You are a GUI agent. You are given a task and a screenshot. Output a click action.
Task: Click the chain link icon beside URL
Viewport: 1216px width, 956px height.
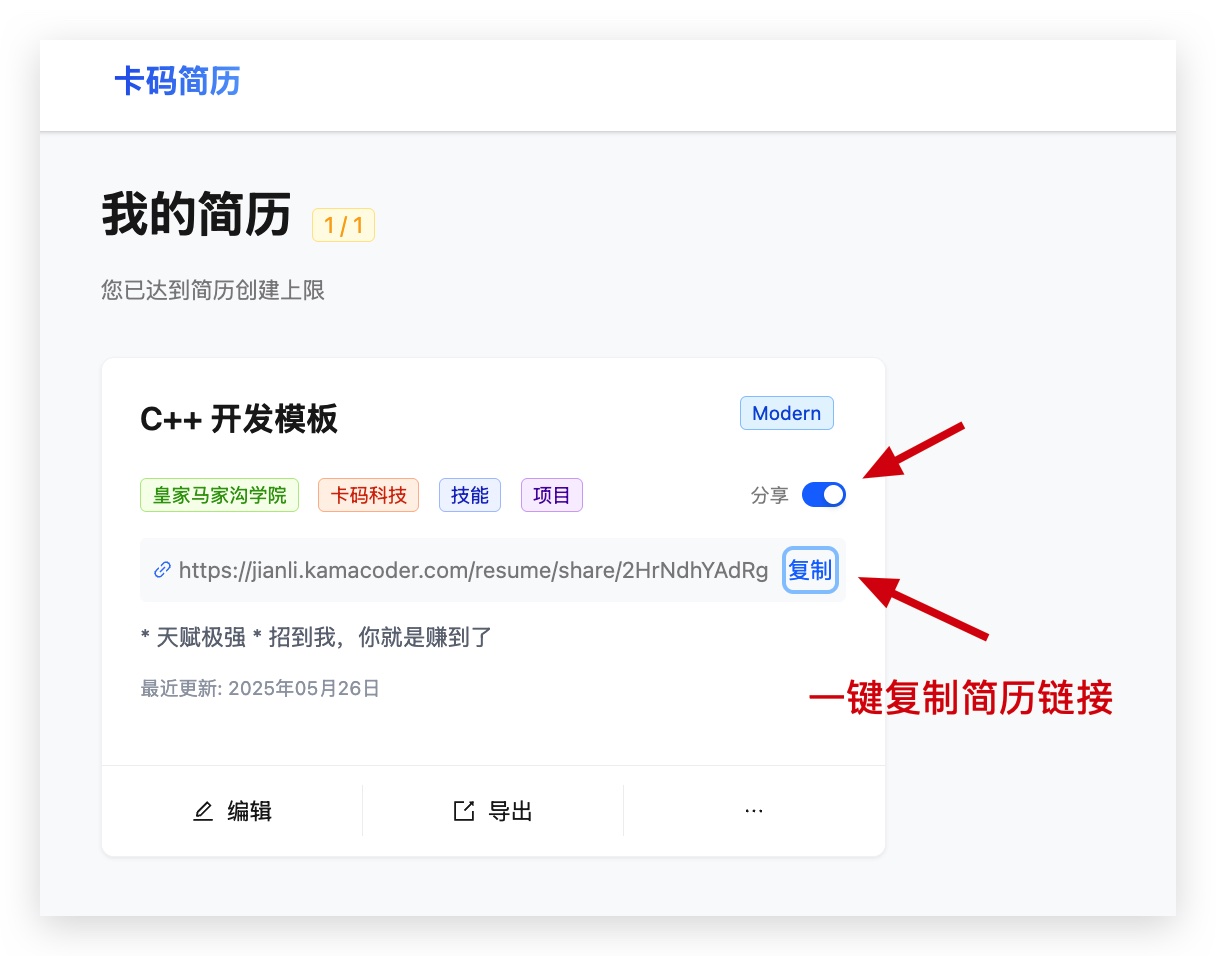[162, 570]
